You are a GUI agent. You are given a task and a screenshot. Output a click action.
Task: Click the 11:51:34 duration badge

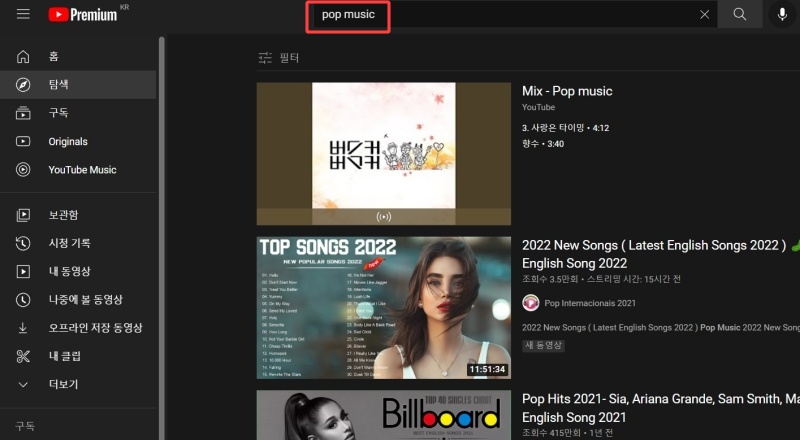tap(487, 369)
